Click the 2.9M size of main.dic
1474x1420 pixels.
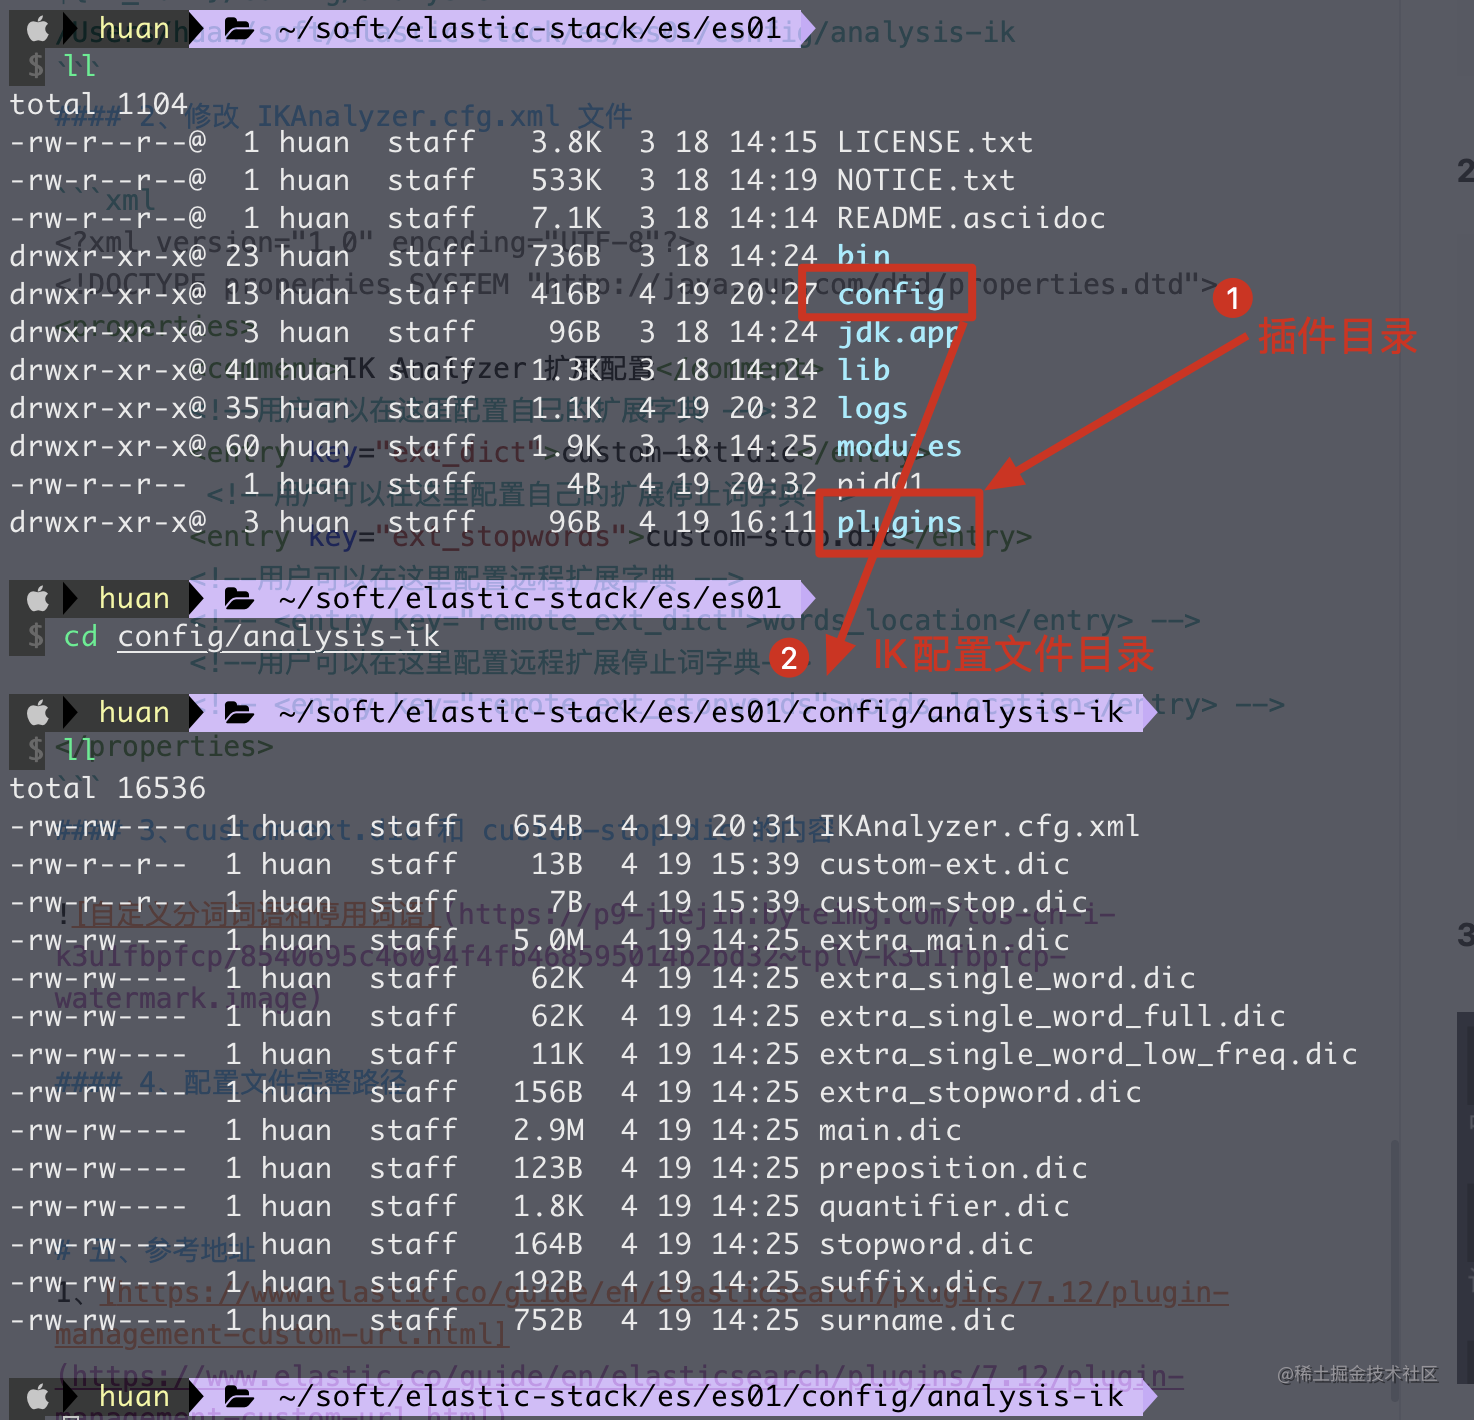[549, 1130]
